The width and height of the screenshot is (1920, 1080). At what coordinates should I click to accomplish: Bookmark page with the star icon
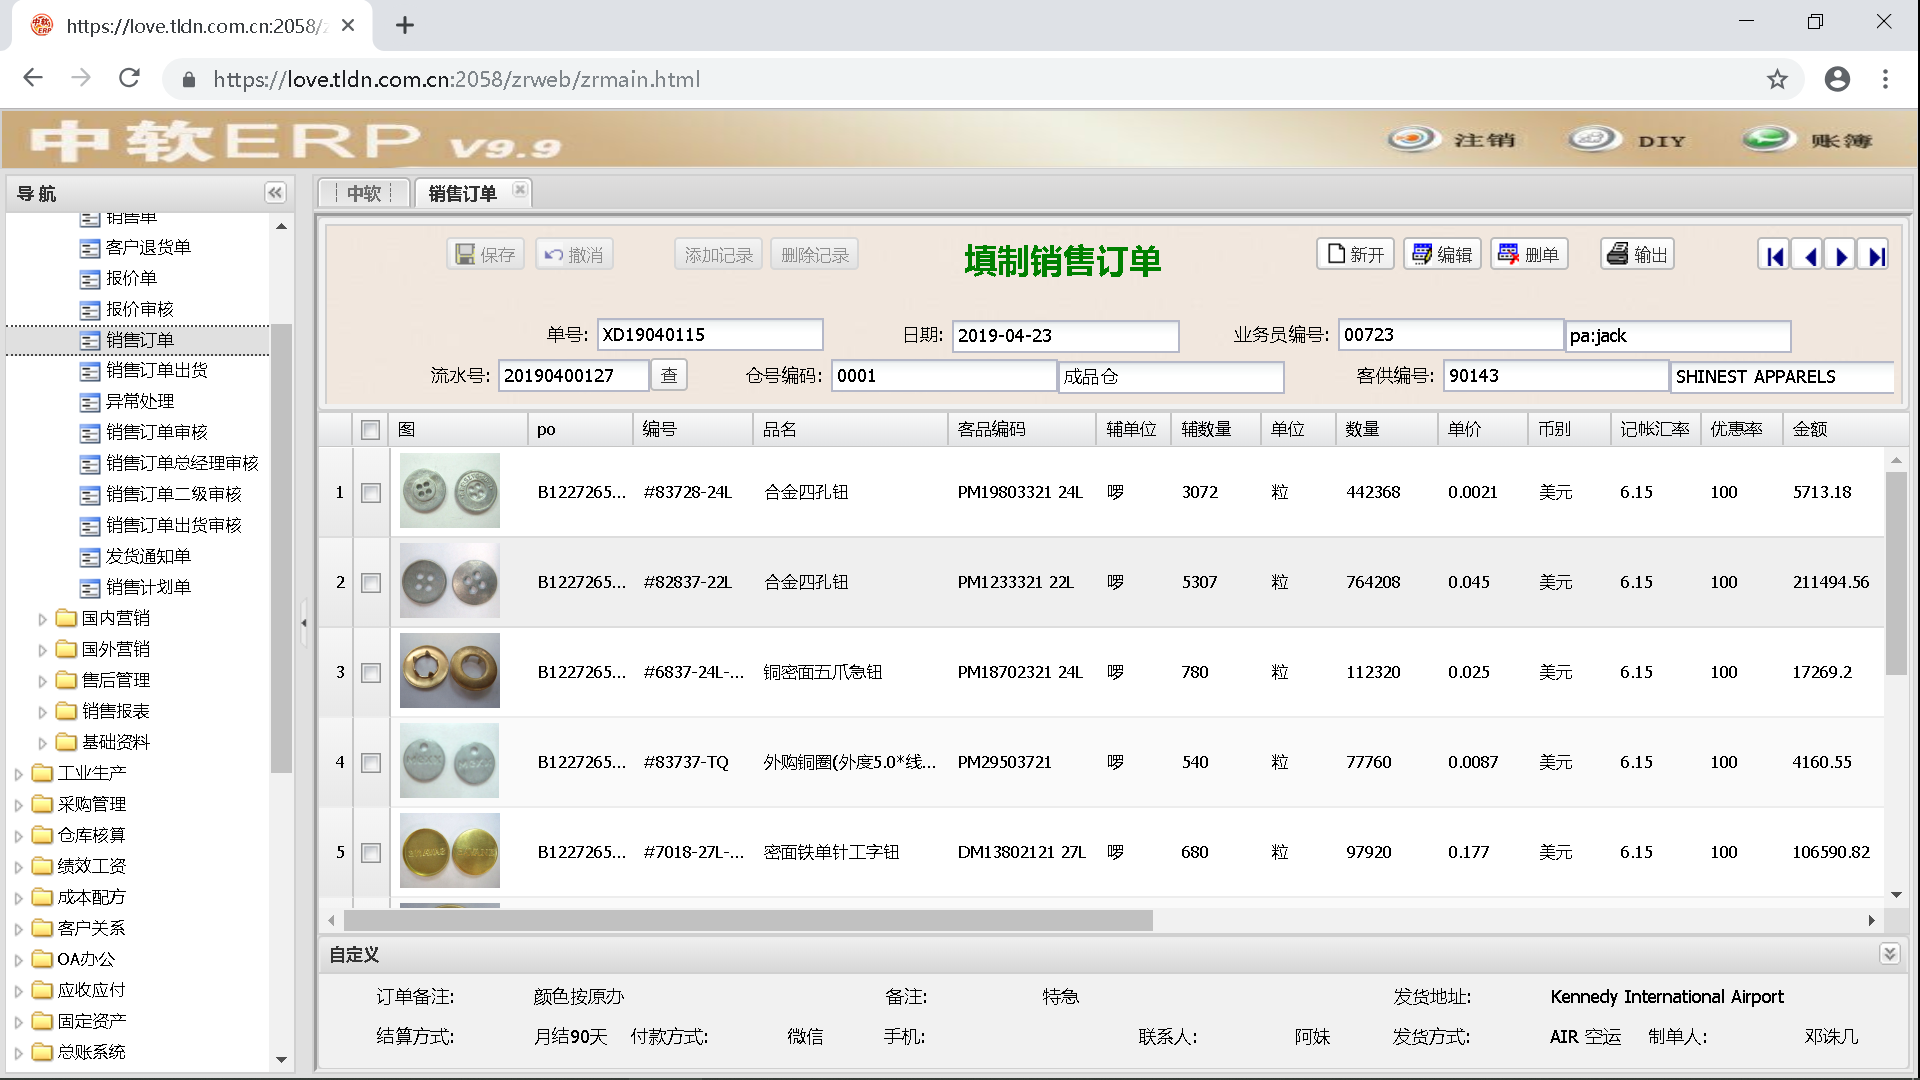[x=1777, y=79]
